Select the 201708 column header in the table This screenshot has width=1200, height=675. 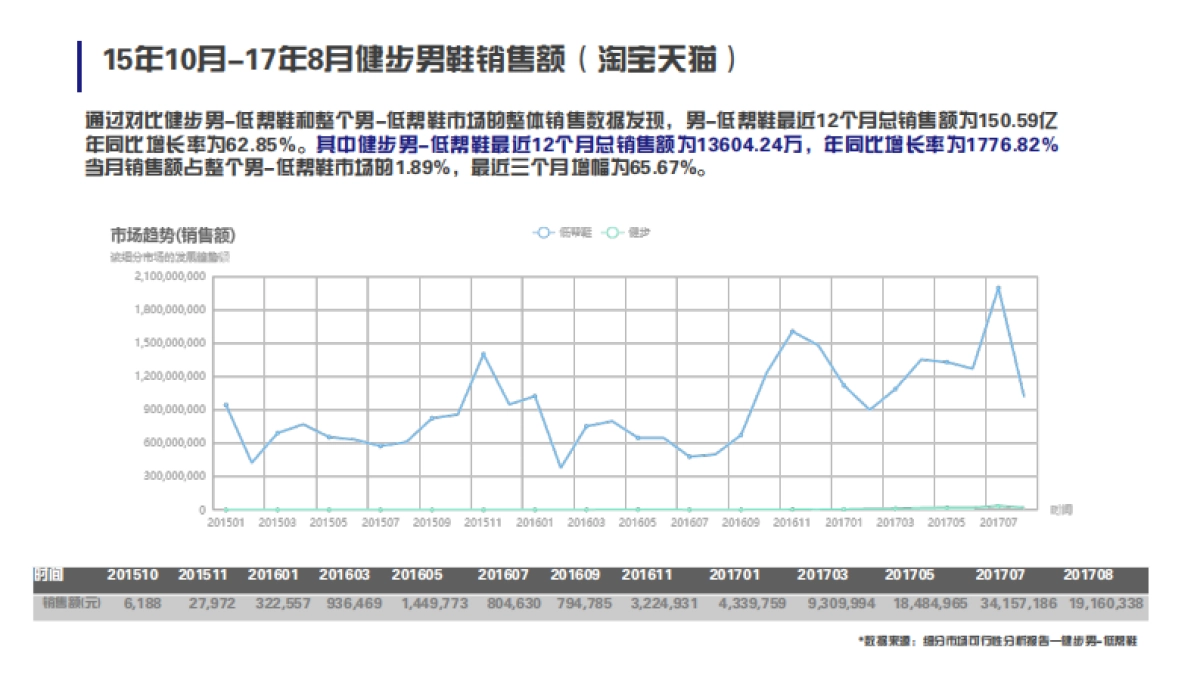(x=1086, y=575)
